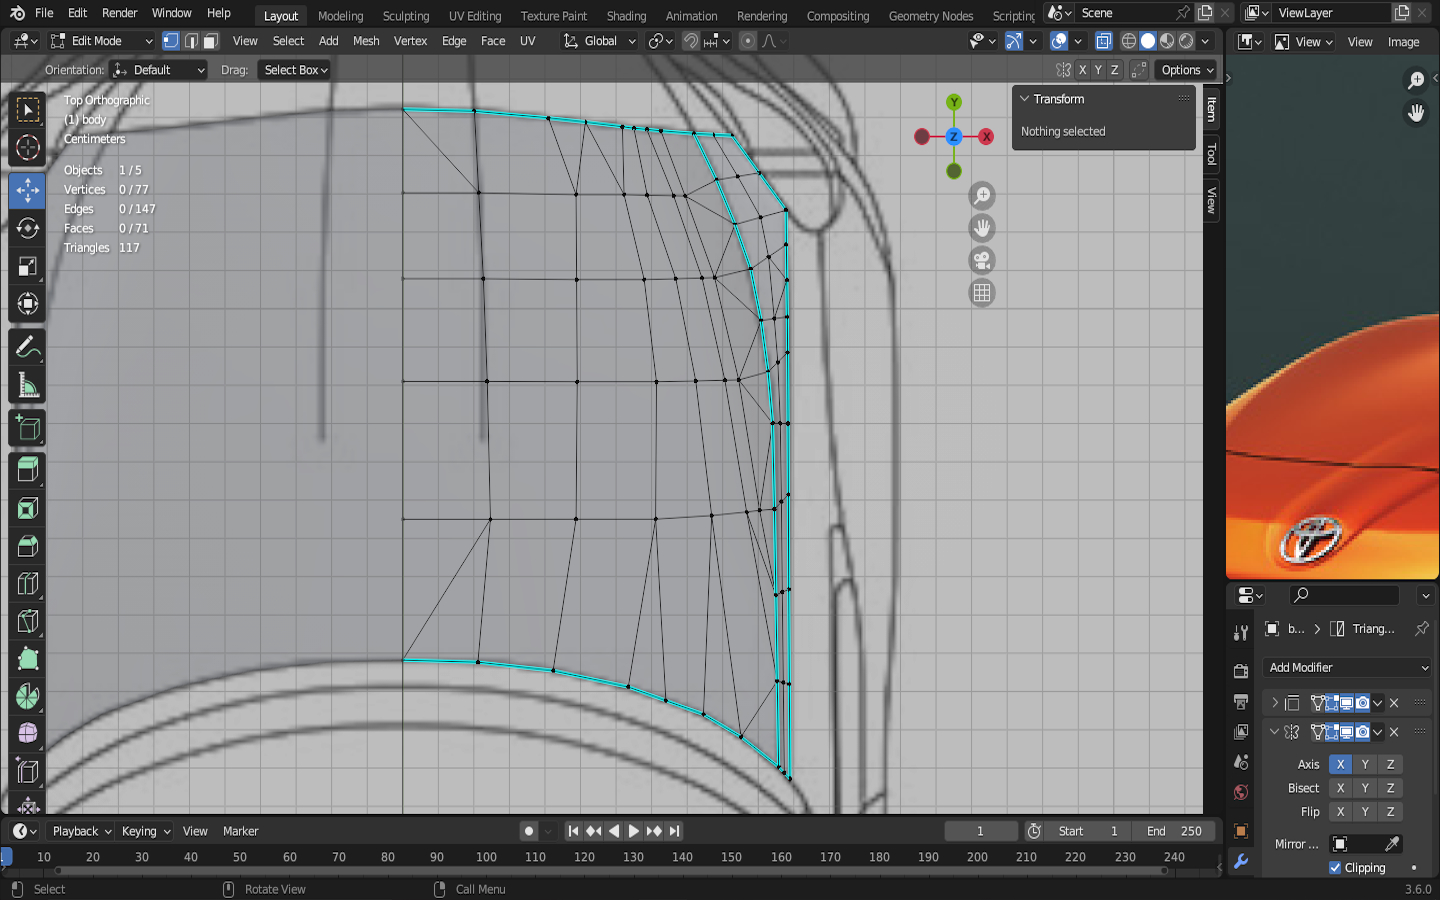Open the Options button in header
1440x900 pixels.
[1187, 70]
